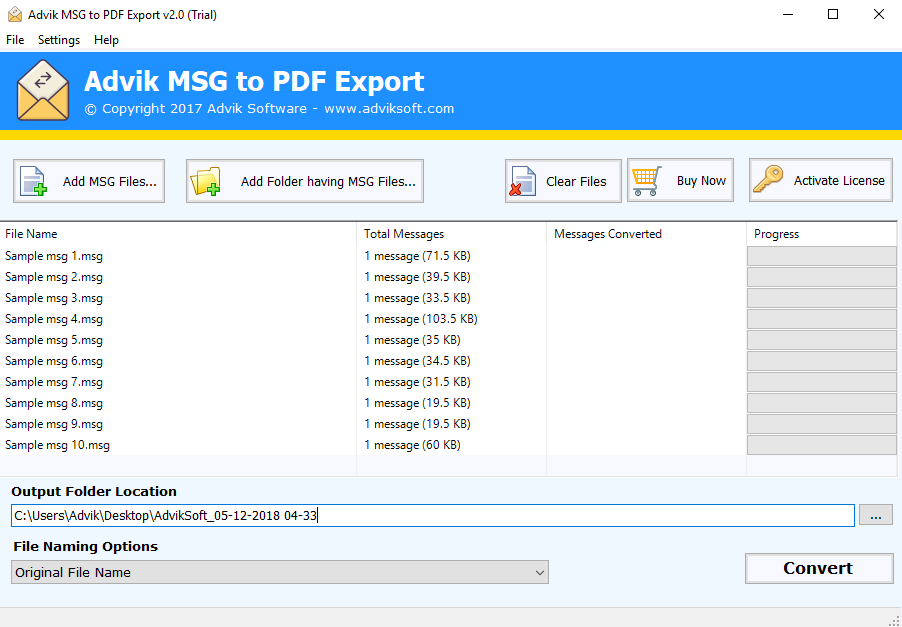Close the Advik MSG to PDF window
This screenshot has width=902, height=627.
click(878, 15)
